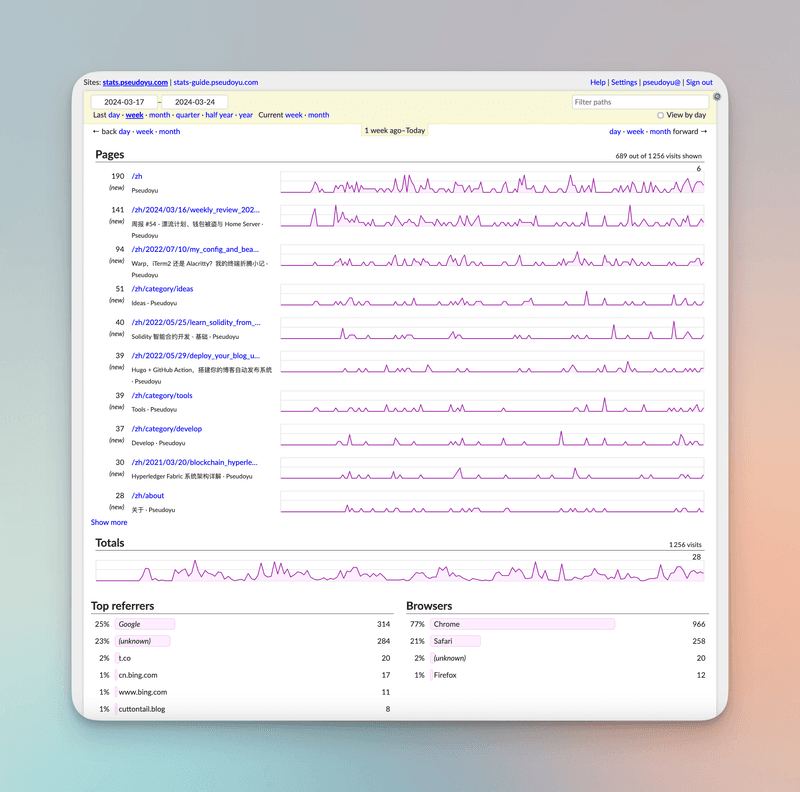Select Last month period link
The height and width of the screenshot is (792, 800).
[159, 115]
